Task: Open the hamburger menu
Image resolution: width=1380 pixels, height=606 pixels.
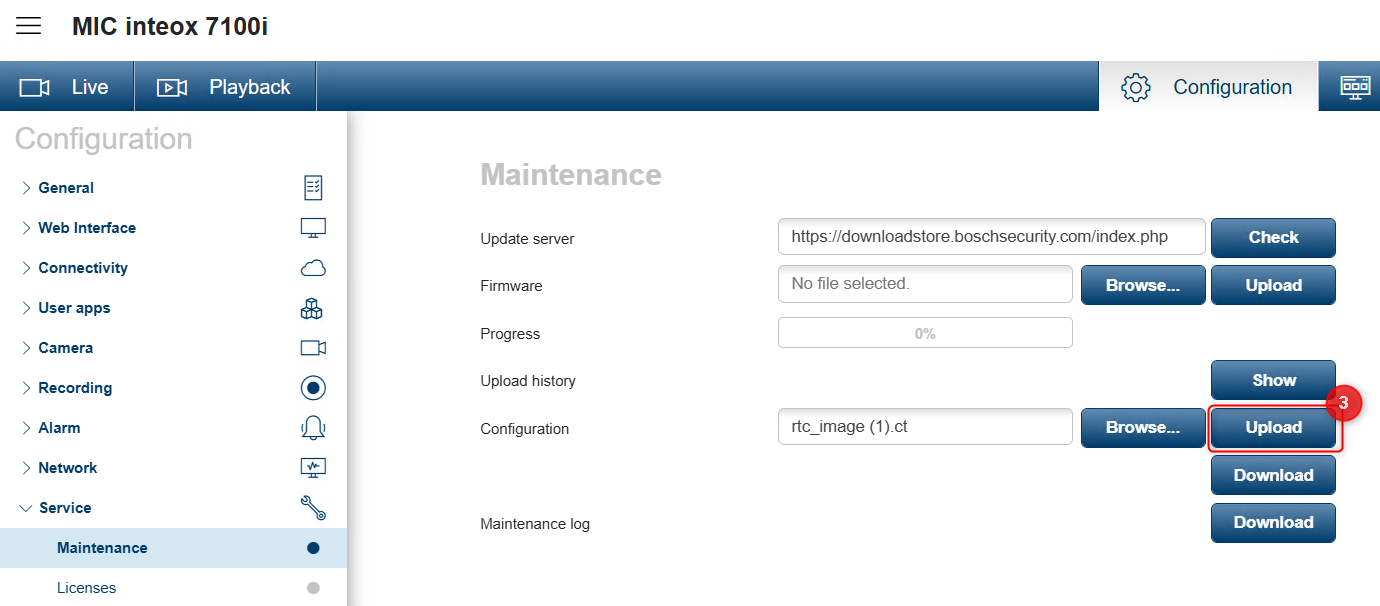Action: tap(28, 26)
